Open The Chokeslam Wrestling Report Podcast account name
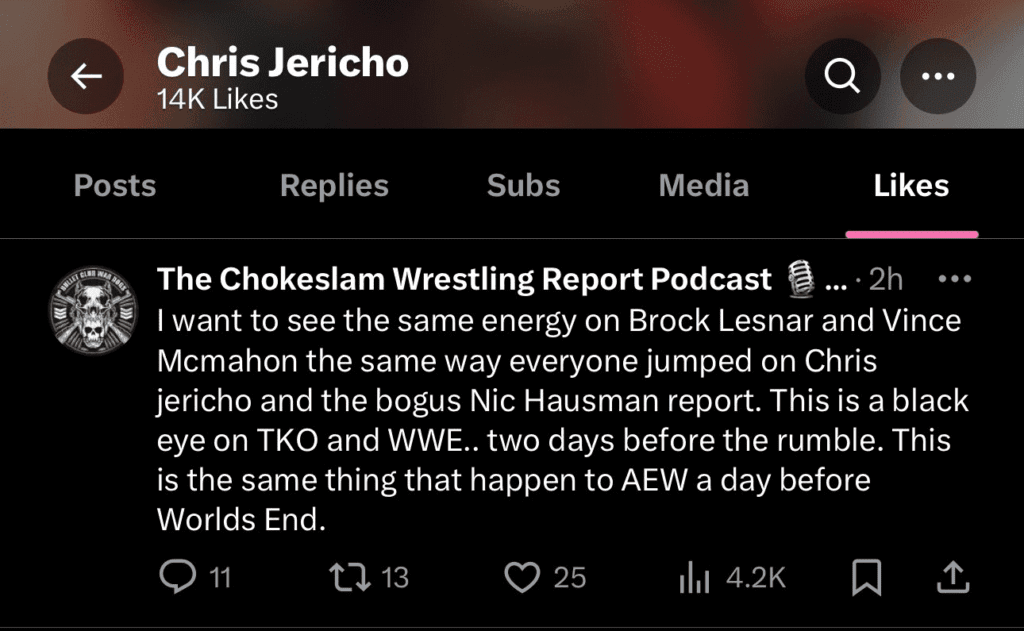The image size is (1024, 631). pyautogui.click(x=464, y=280)
